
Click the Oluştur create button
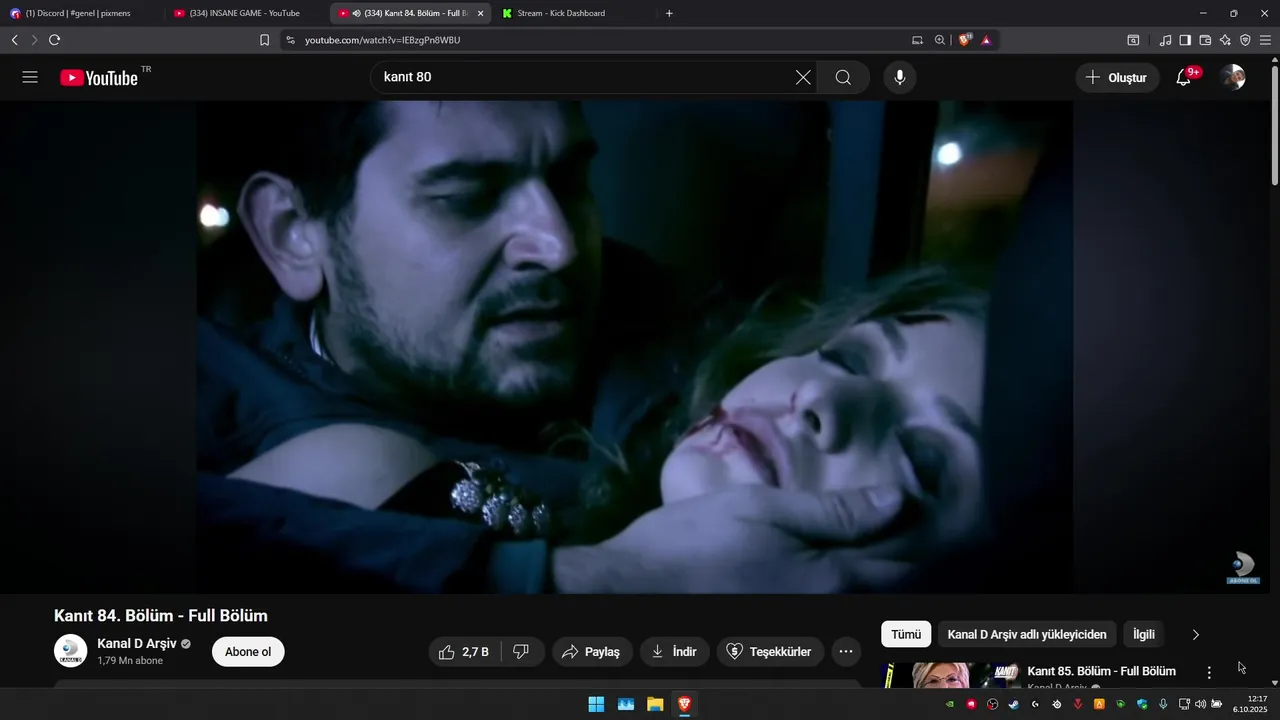[x=1118, y=77]
